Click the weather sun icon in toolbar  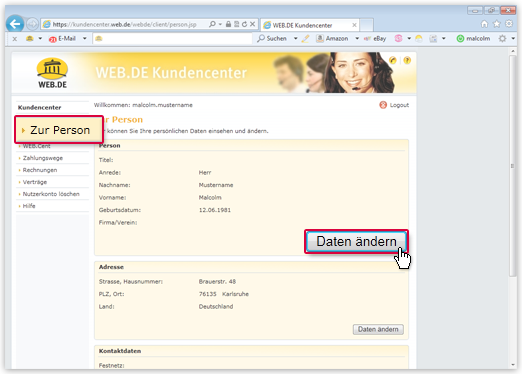tap(419, 39)
